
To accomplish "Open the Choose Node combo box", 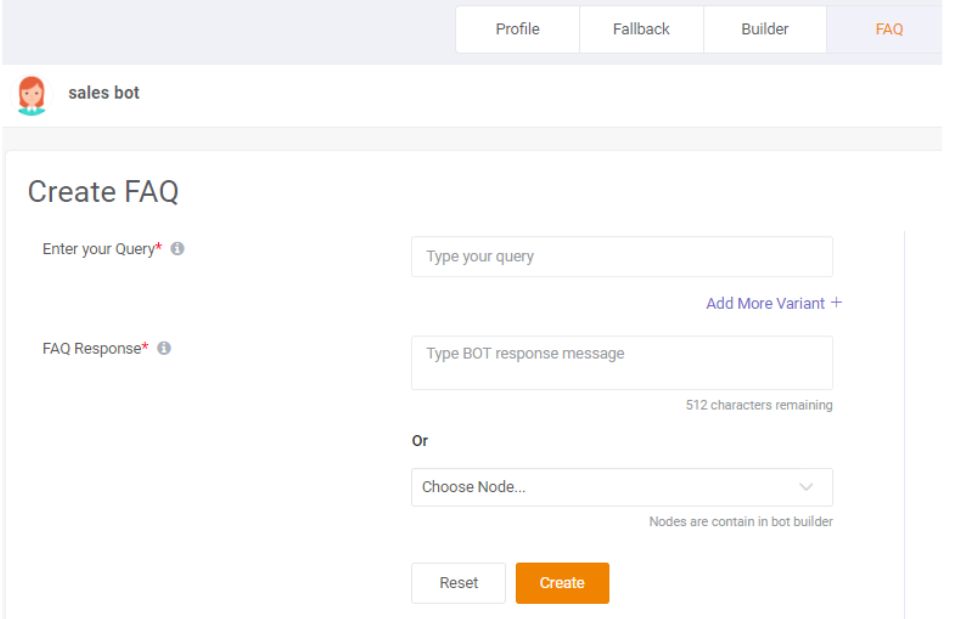I will (x=622, y=487).
